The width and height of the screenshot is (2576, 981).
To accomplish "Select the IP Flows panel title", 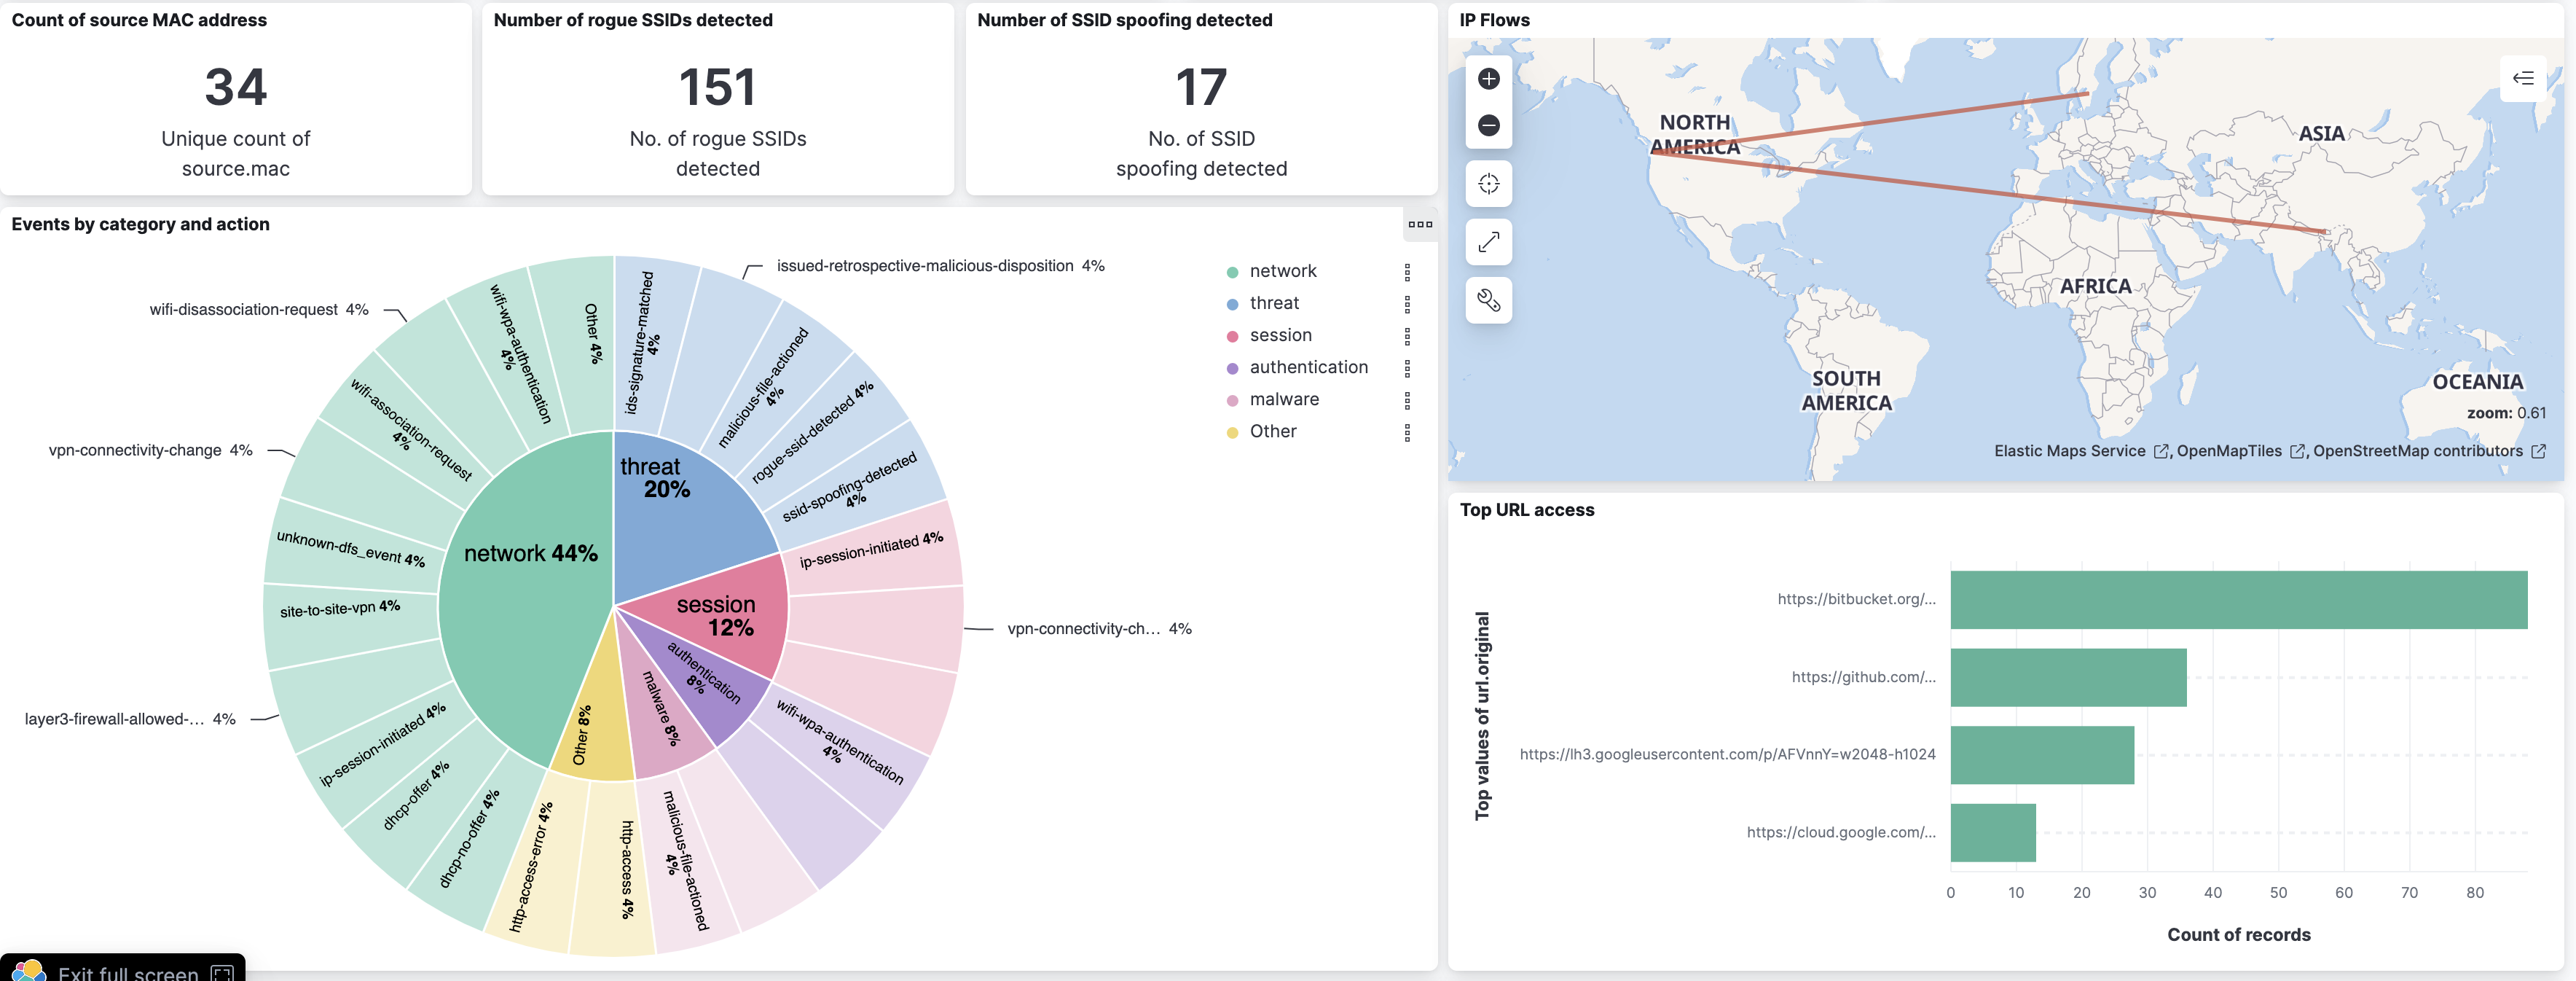I will pyautogui.click(x=1495, y=19).
